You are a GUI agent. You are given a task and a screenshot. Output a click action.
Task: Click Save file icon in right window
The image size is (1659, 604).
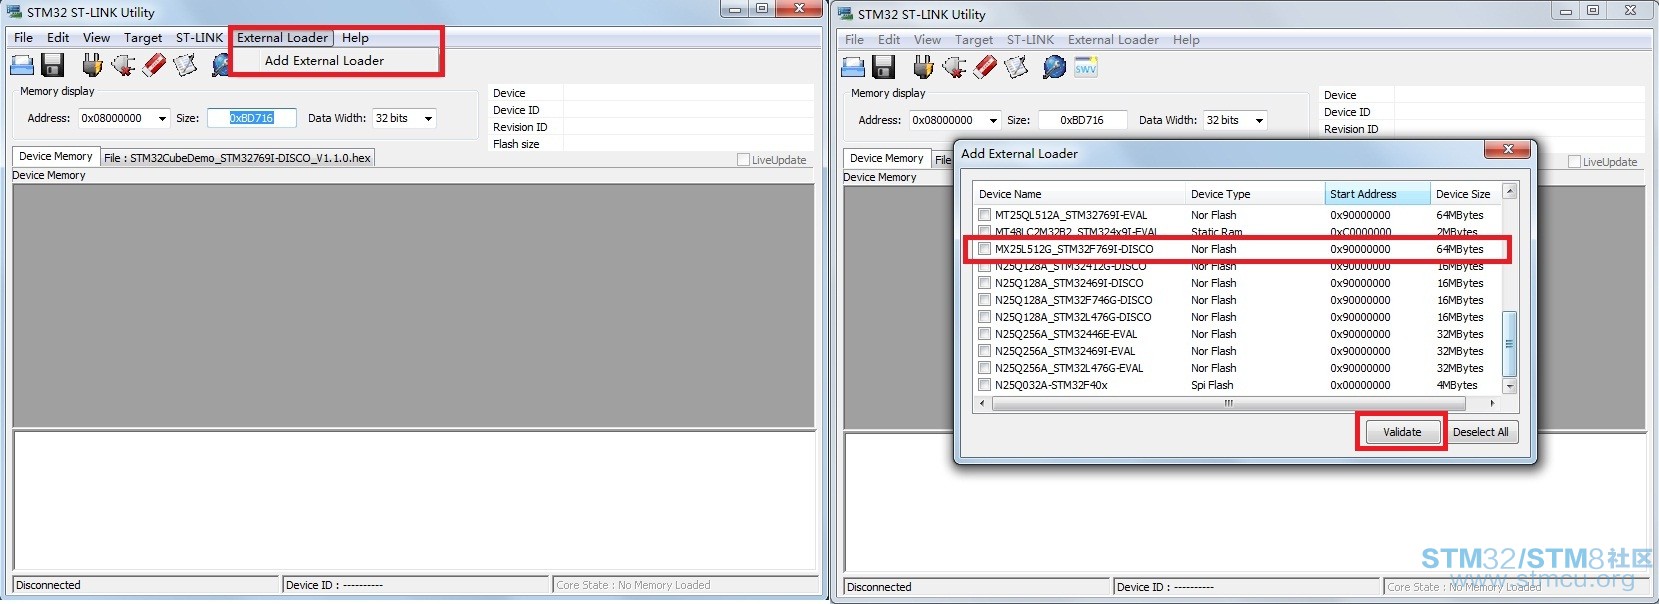tap(884, 67)
